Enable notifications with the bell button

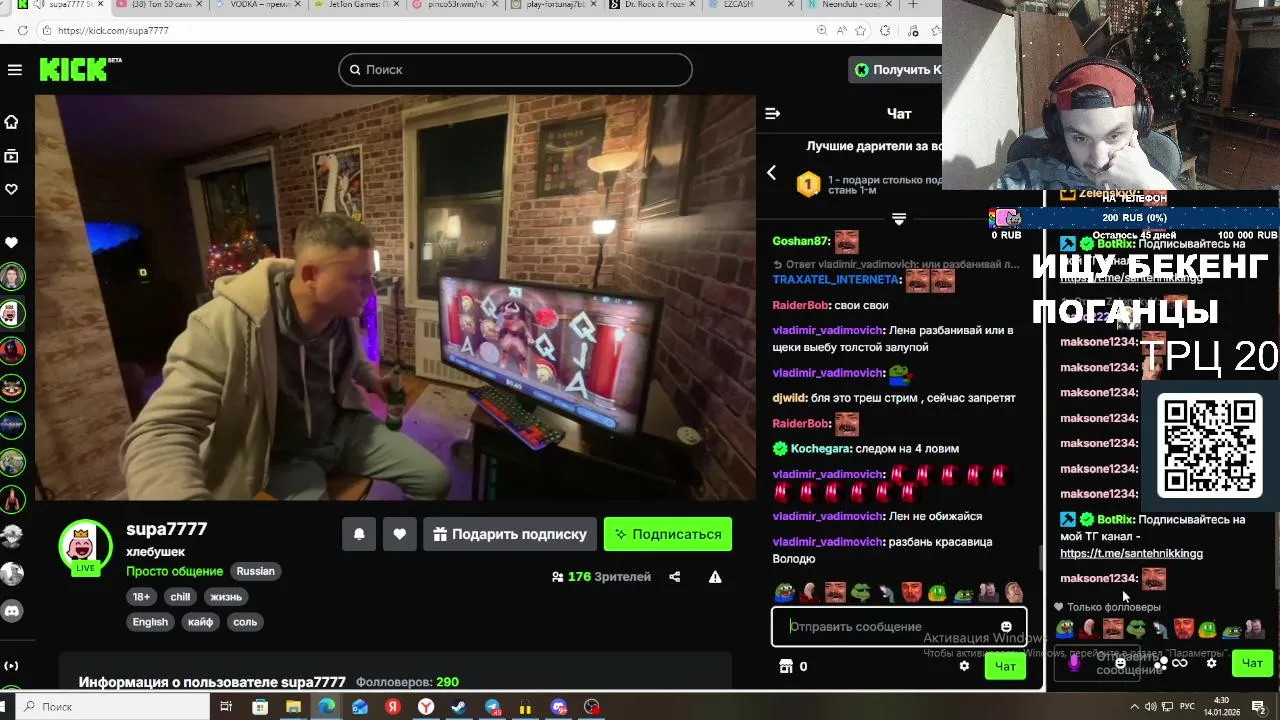coord(359,534)
